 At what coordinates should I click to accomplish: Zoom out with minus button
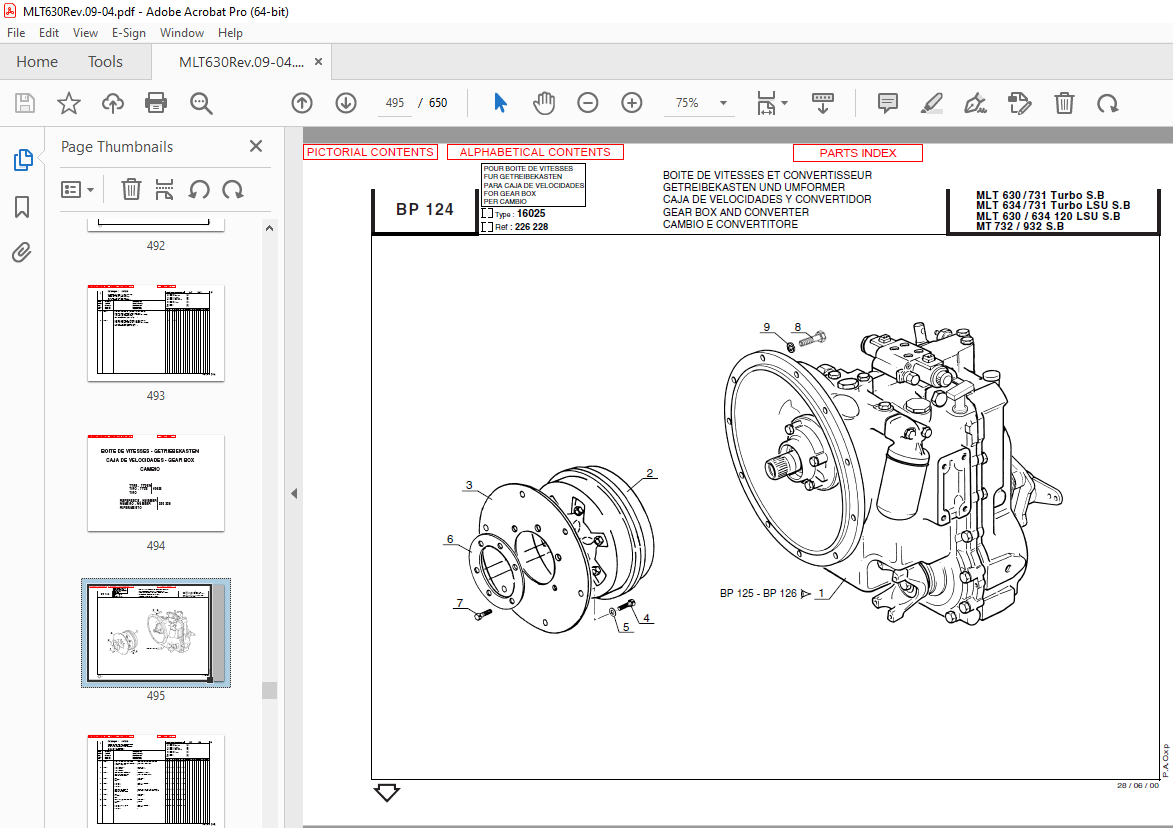pyautogui.click(x=588, y=103)
